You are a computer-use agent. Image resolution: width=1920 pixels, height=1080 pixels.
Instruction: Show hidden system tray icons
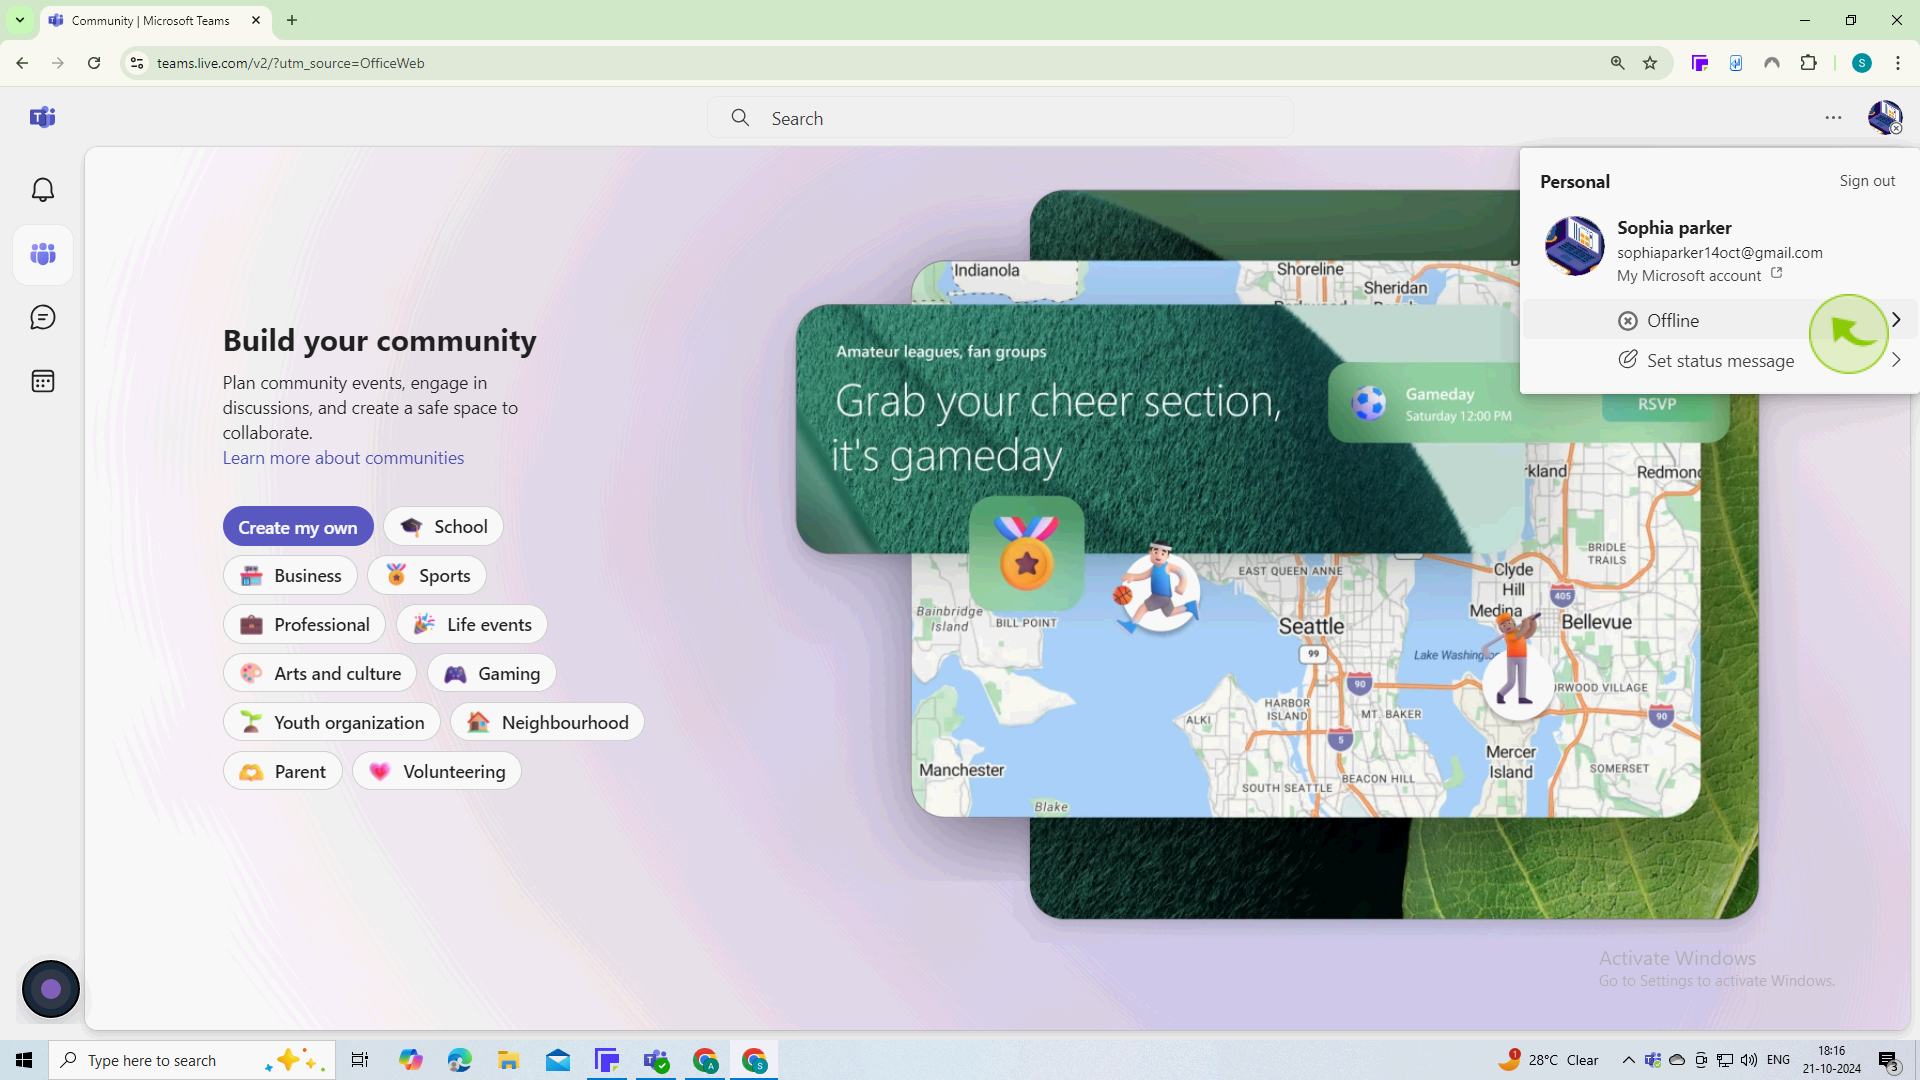point(1628,1060)
